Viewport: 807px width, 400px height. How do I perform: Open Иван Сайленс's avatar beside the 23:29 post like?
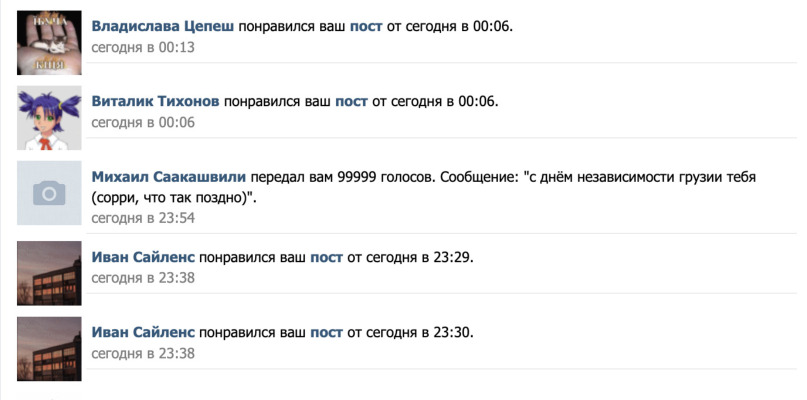[x=49, y=273]
